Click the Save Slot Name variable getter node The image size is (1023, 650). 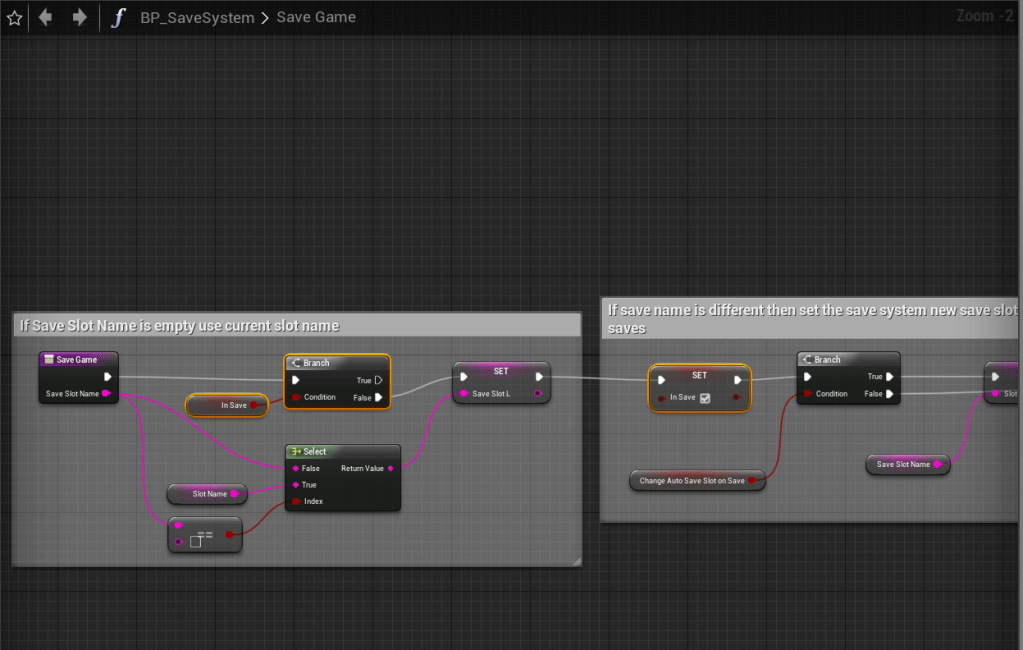[x=903, y=464]
